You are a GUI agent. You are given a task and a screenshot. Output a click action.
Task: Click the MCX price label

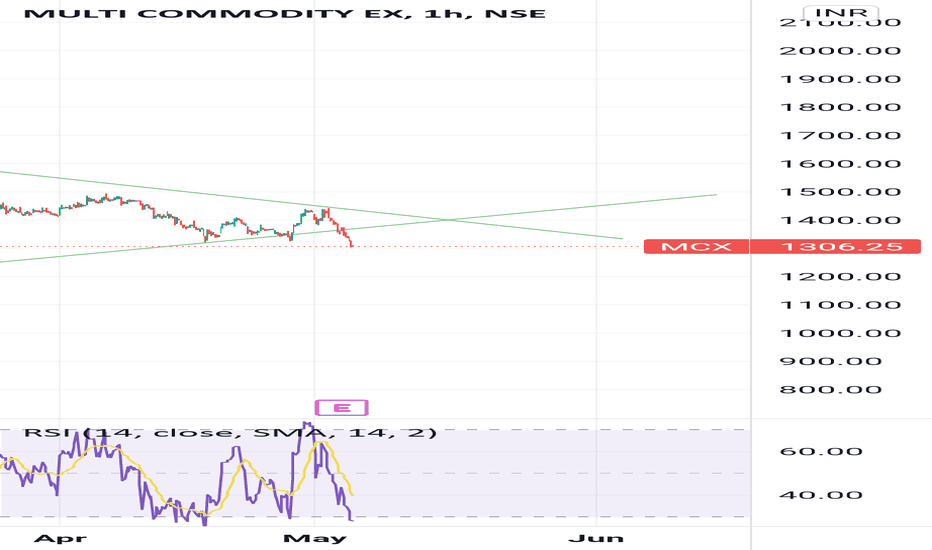point(696,247)
